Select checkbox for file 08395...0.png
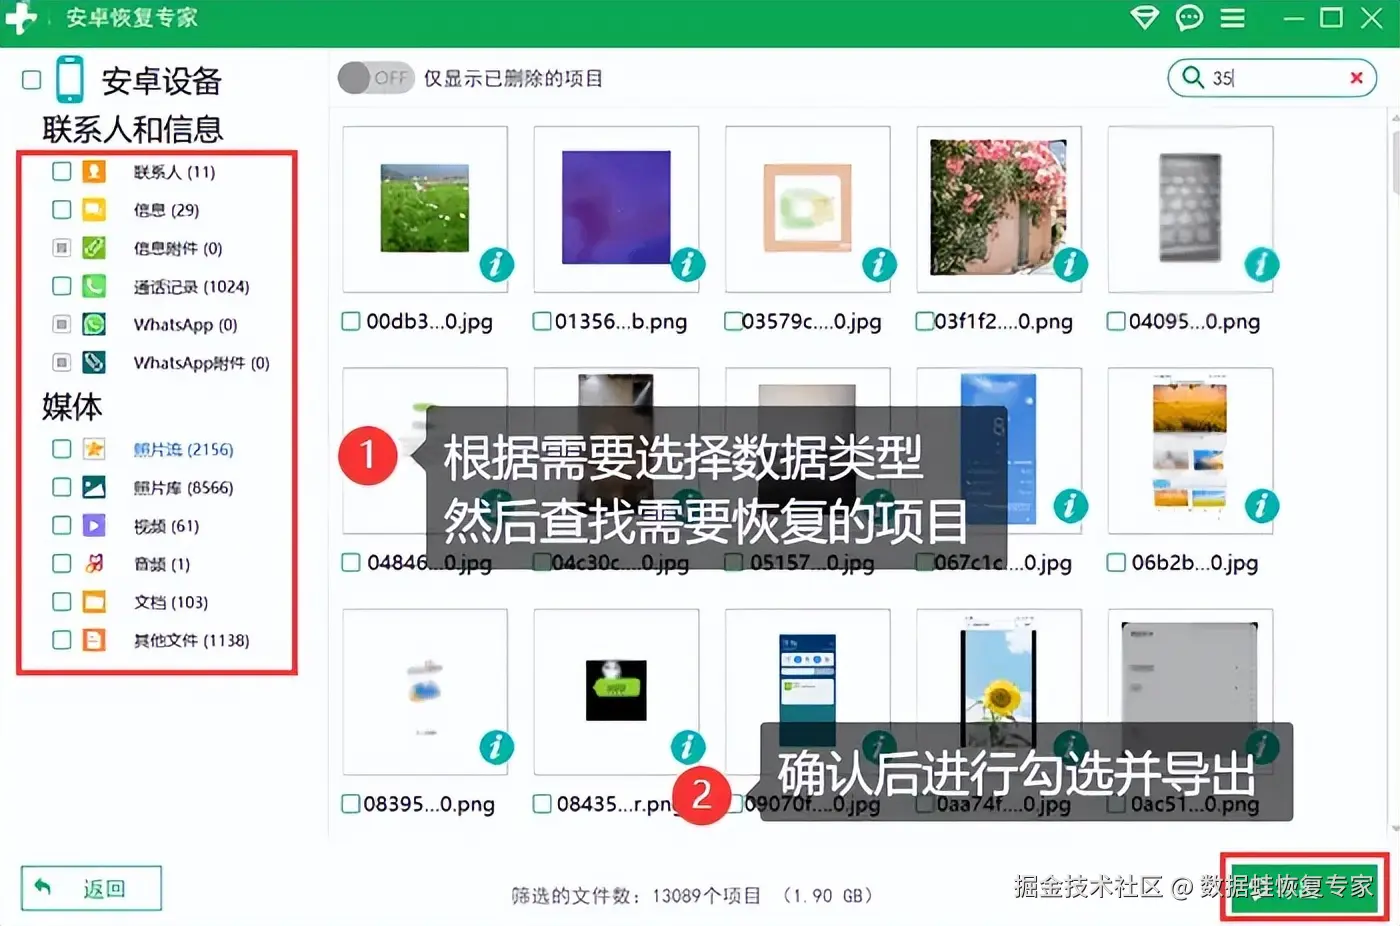The height and width of the screenshot is (926, 1400). click(351, 804)
